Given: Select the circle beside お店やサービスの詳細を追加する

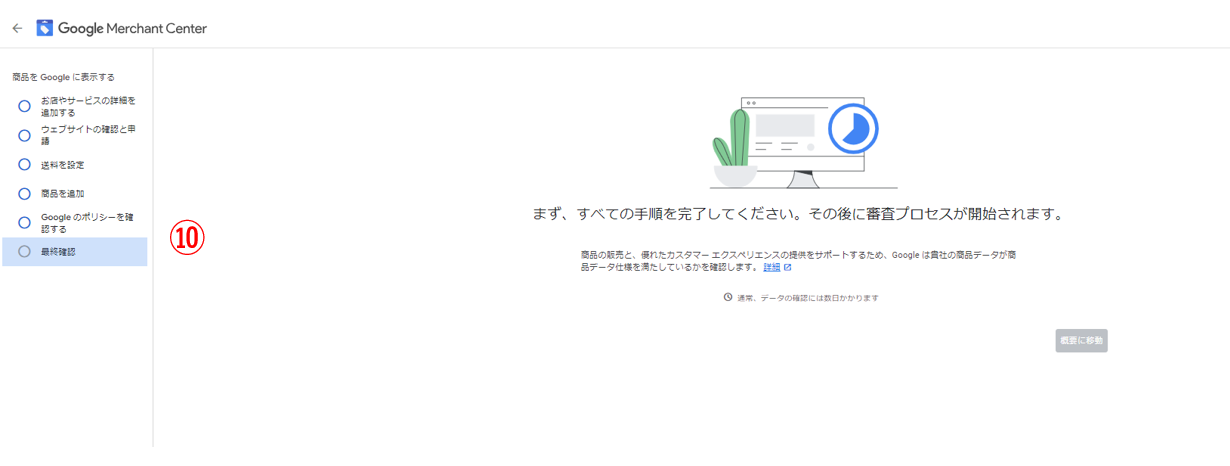Looking at the screenshot, I should coord(25,106).
